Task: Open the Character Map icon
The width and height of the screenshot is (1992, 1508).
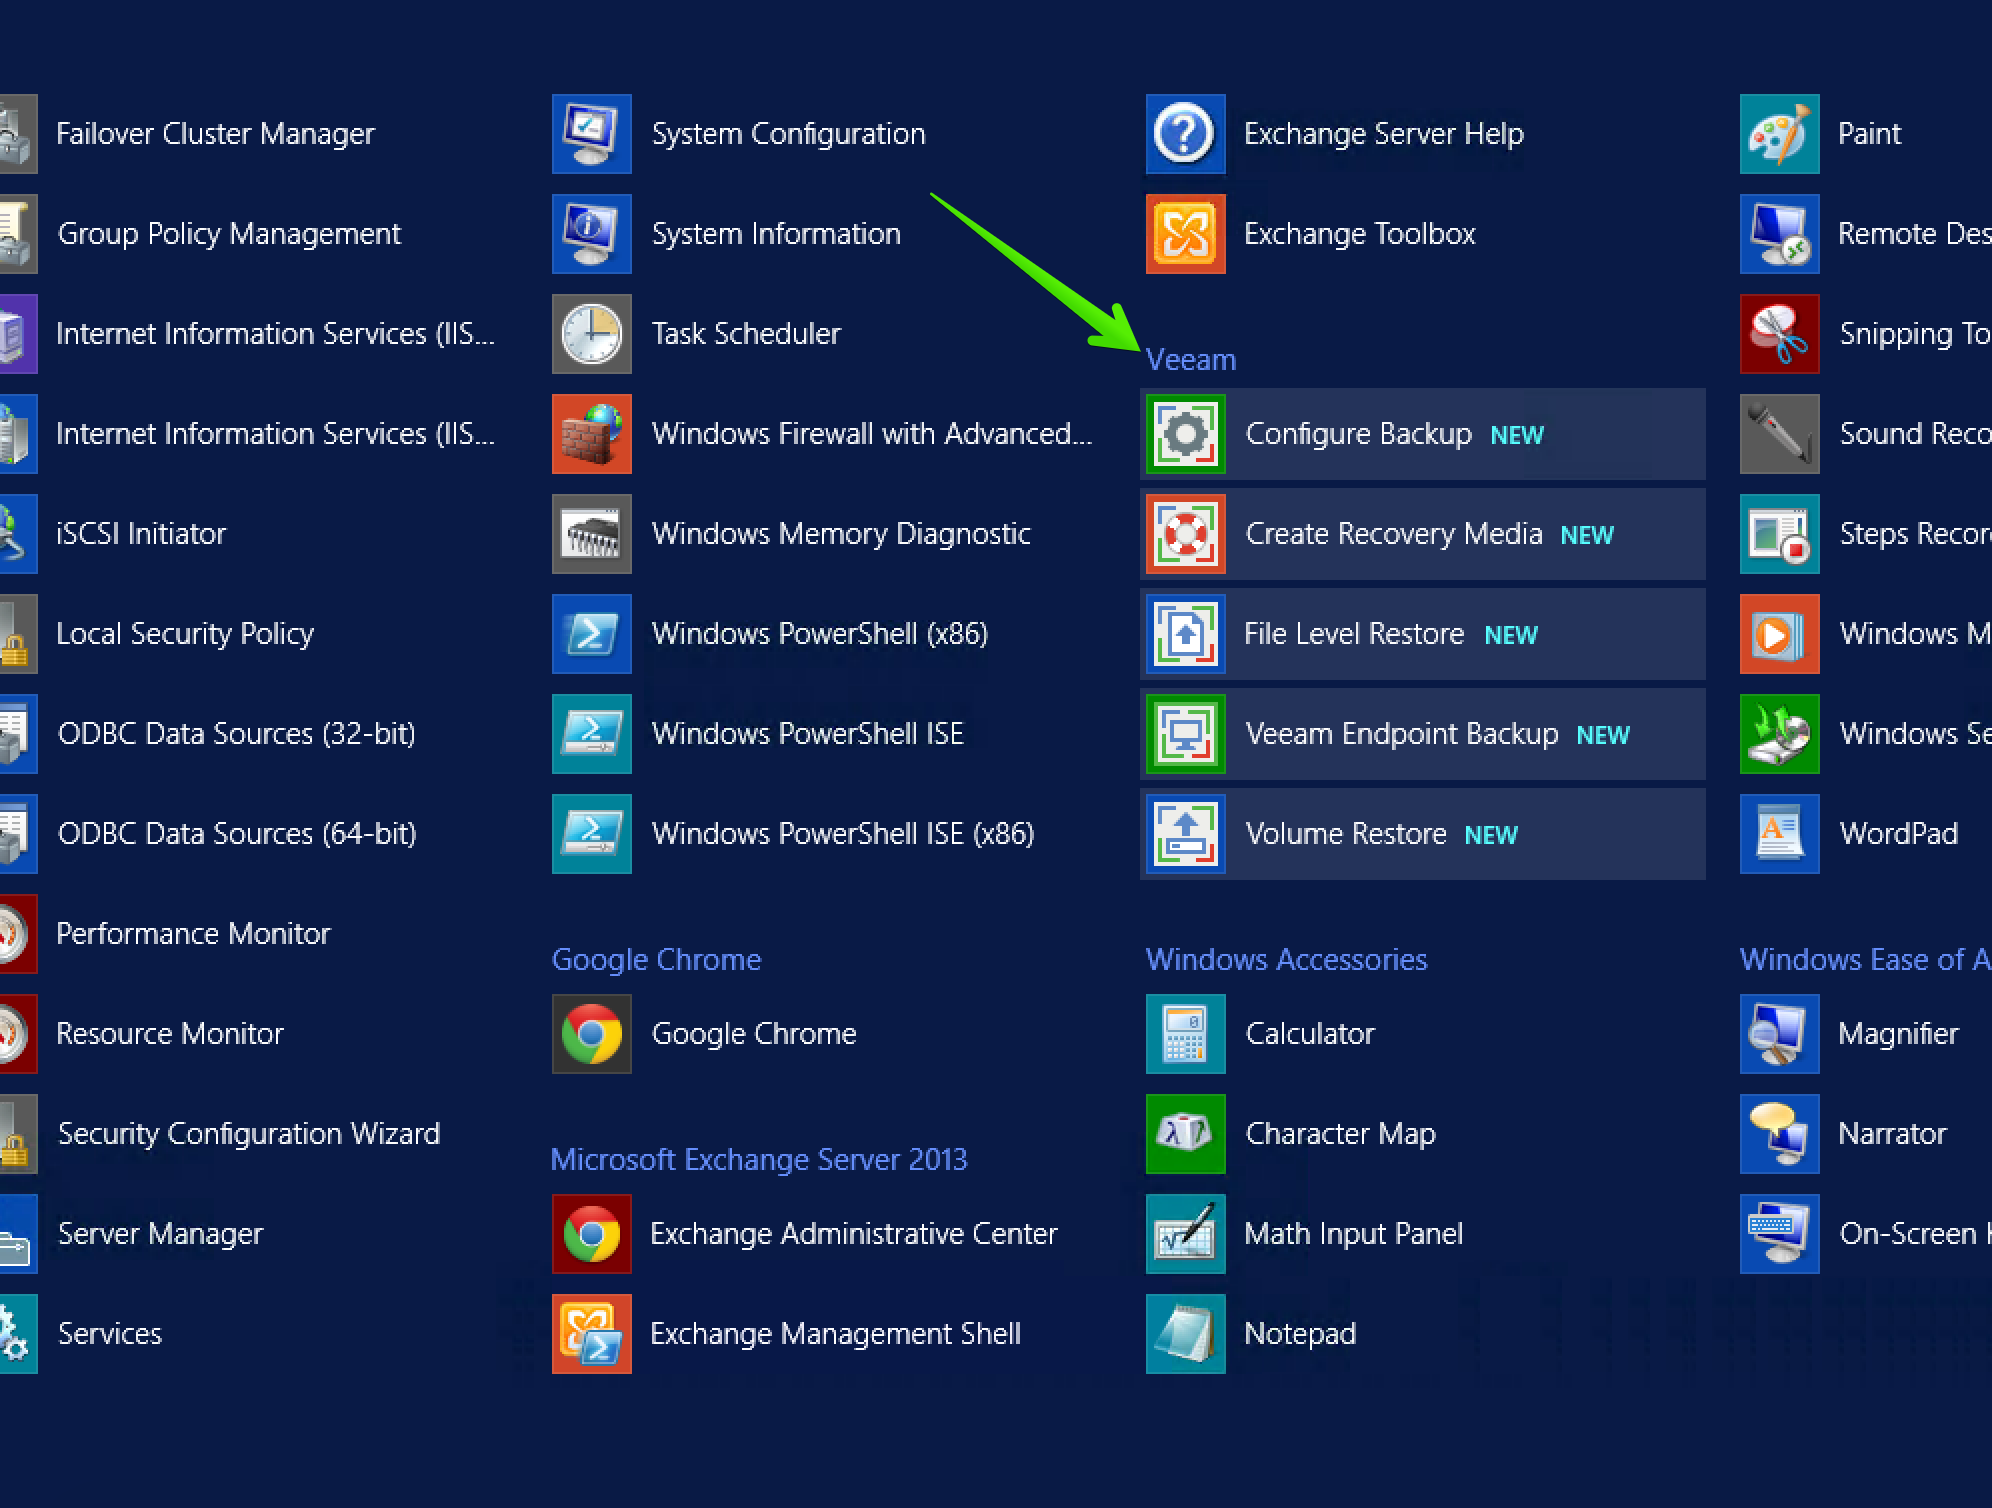Action: [x=1185, y=1134]
